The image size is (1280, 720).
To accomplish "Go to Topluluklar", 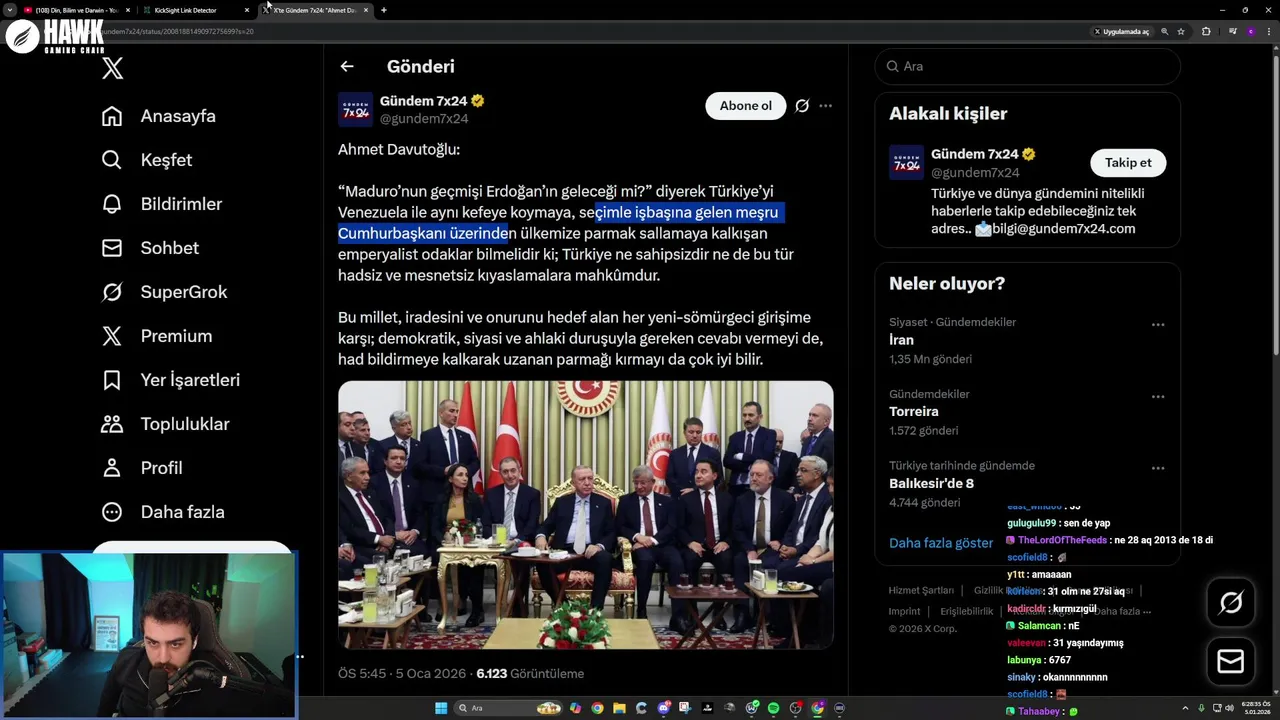I will tap(166, 424).
